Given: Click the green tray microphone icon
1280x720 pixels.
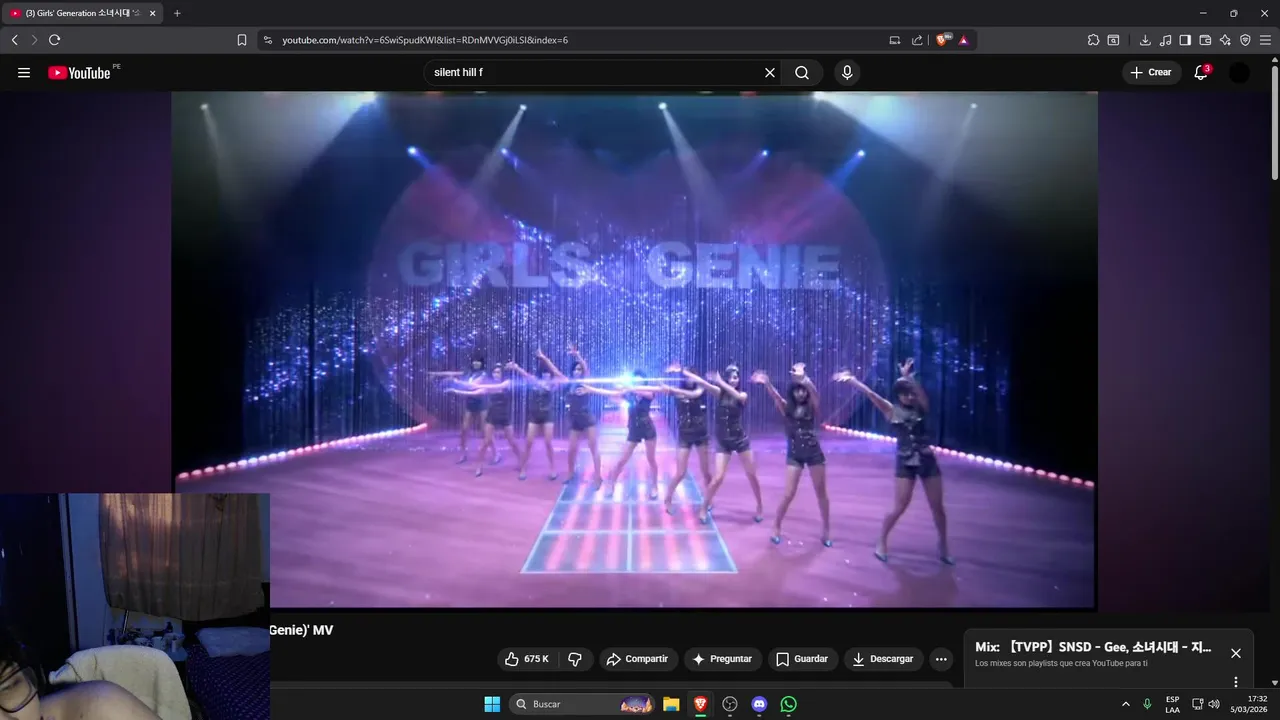Looking at the screenshot, I should pos(1148,704).
